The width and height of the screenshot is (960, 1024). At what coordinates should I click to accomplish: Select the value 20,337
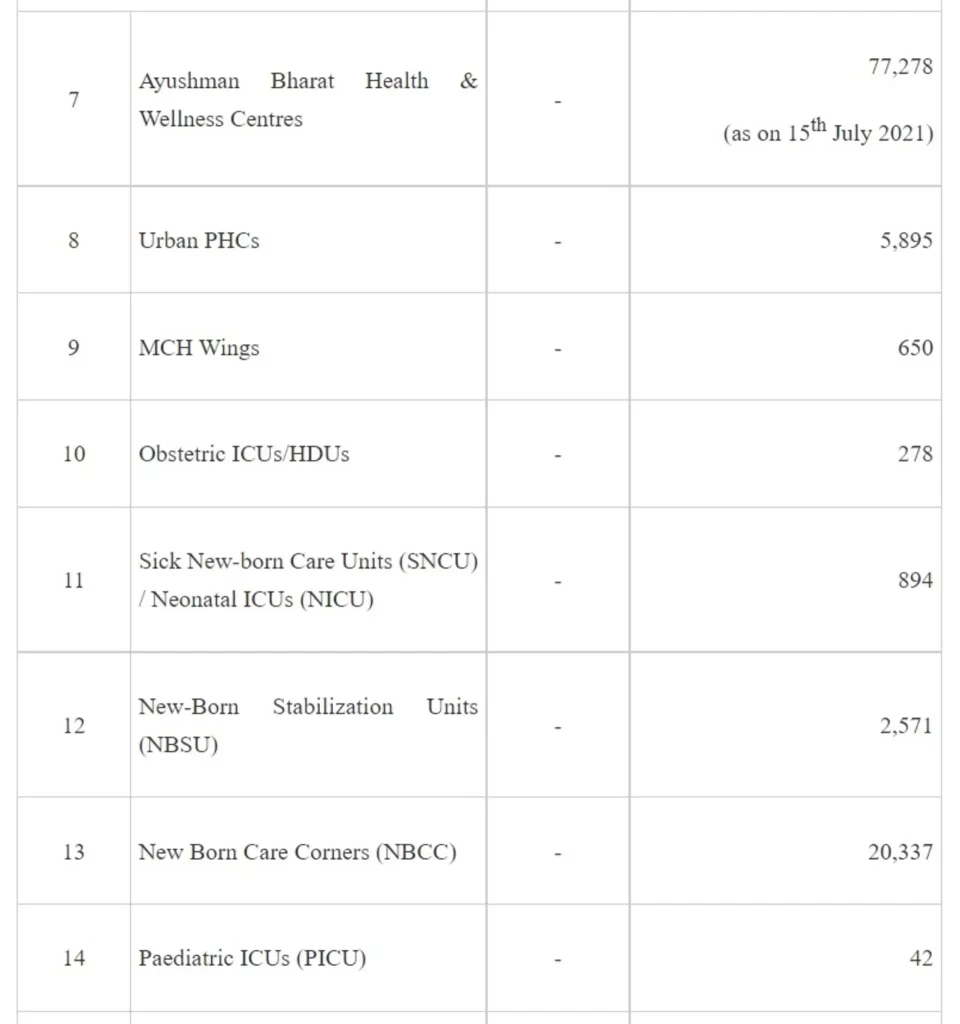900,852
